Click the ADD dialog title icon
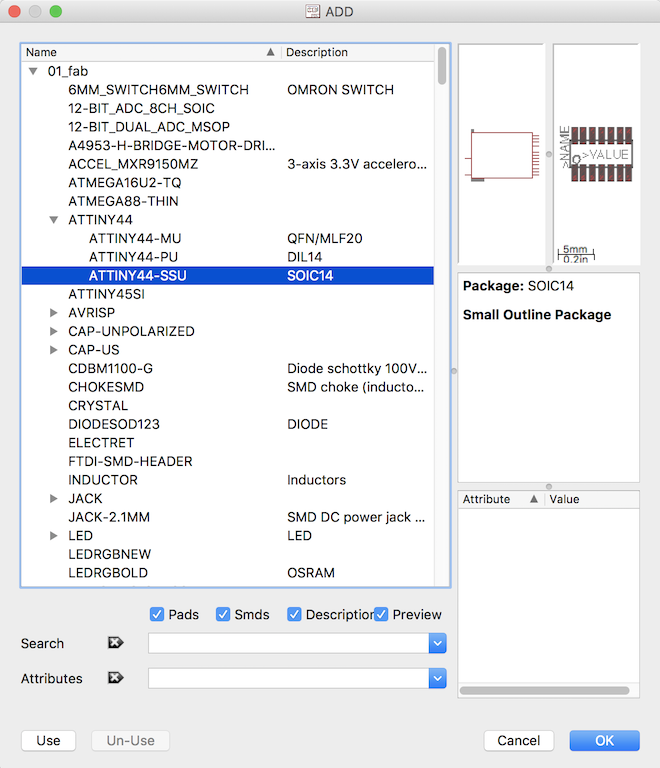660x768 pixels. [312, 11]
